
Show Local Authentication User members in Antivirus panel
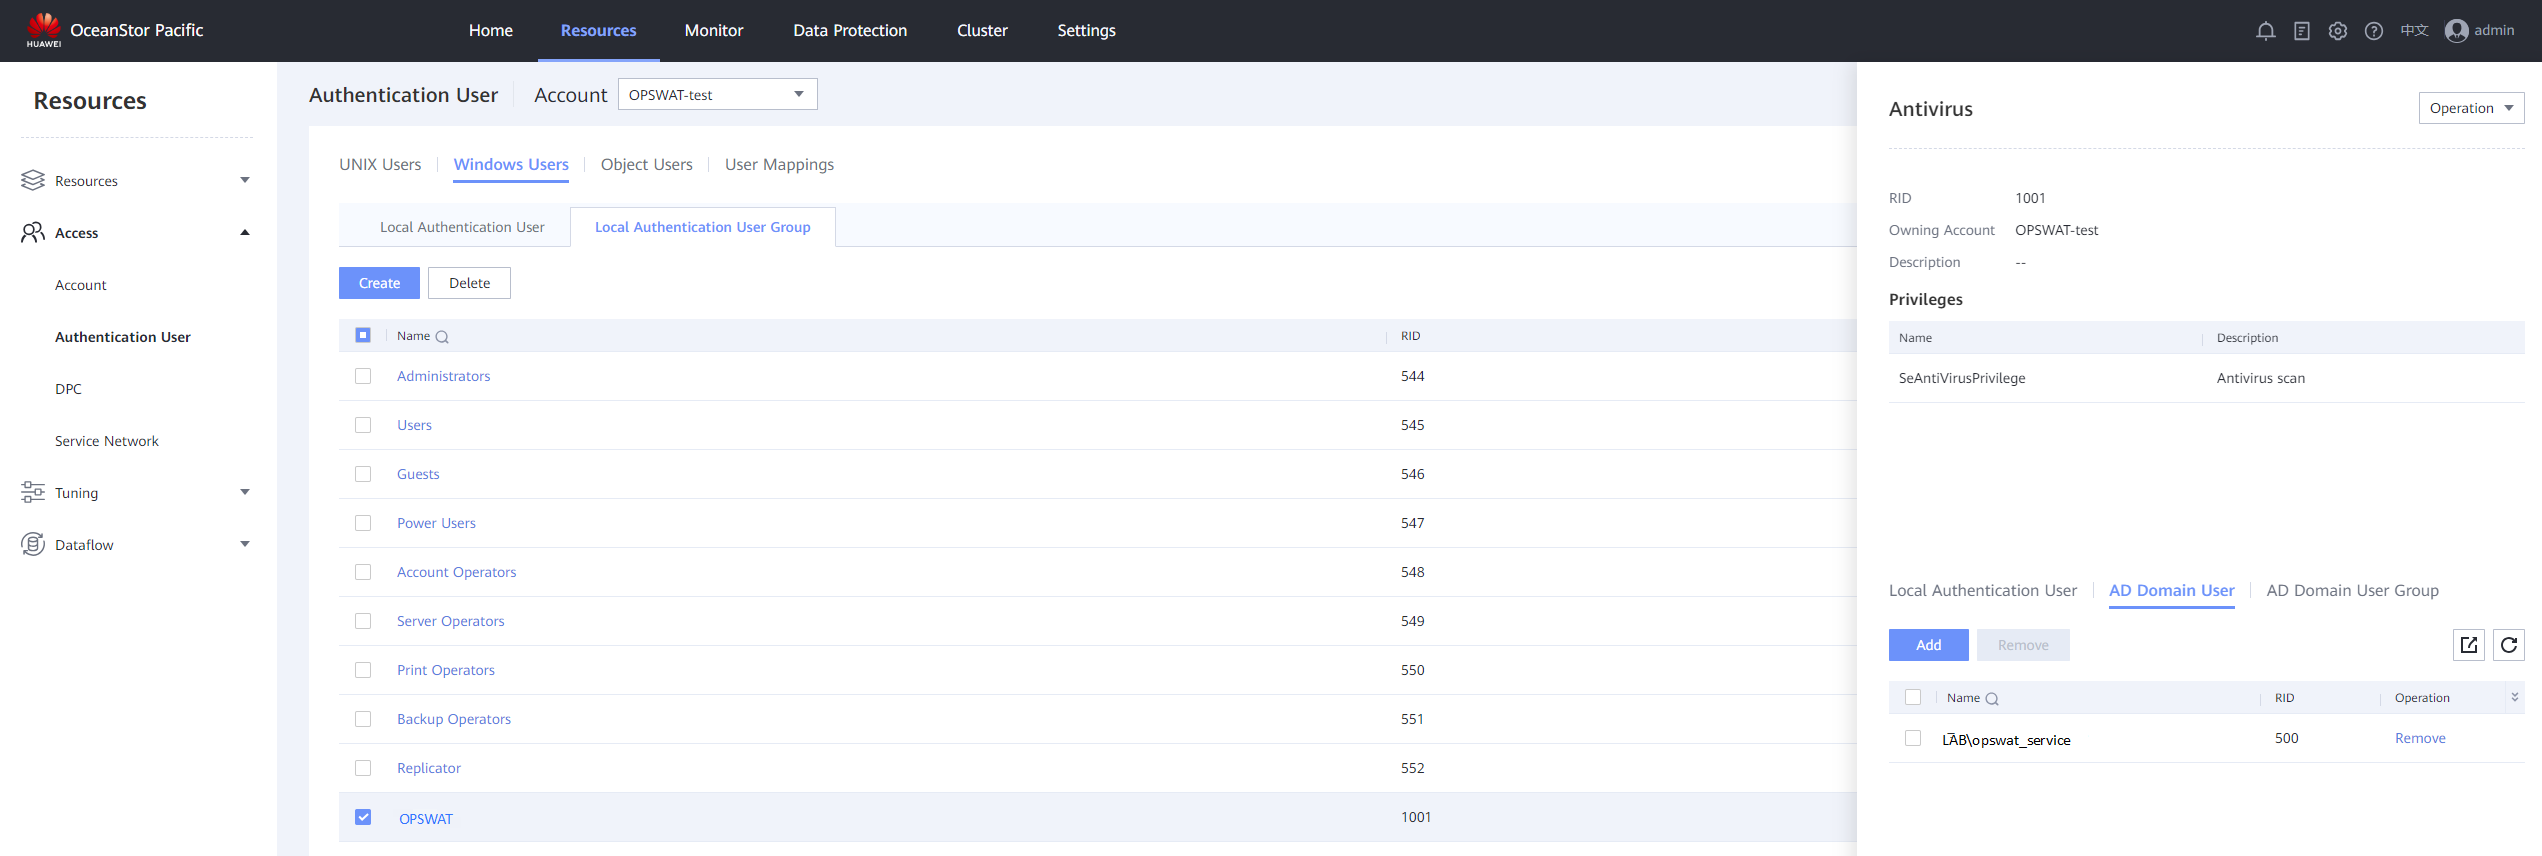tap(1982, 590)
